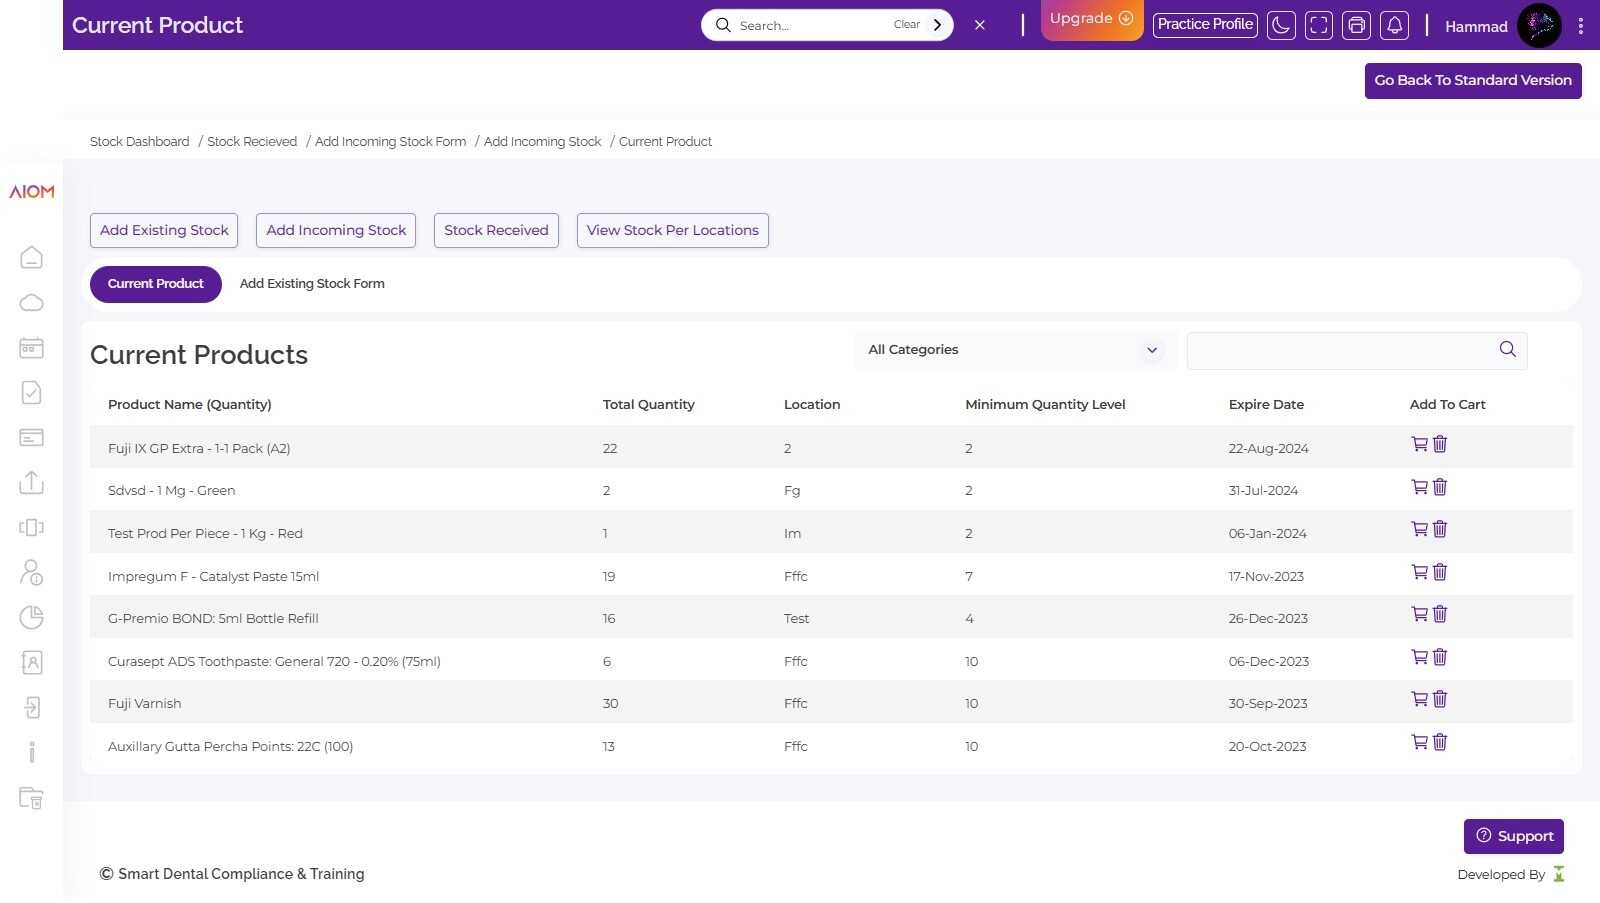Select the Current Product tab
1600x903 pixels.
[156, 284]
